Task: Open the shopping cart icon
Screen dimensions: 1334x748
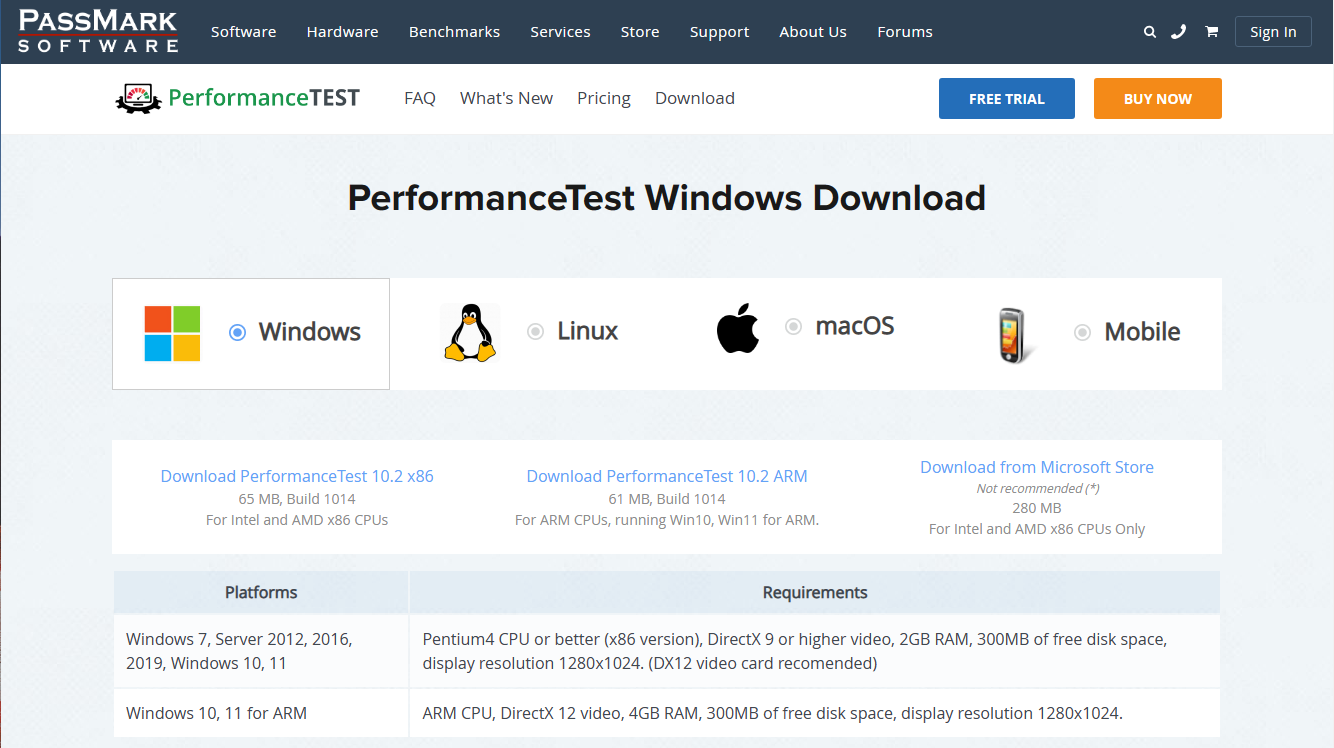Action: (1211, 32)
